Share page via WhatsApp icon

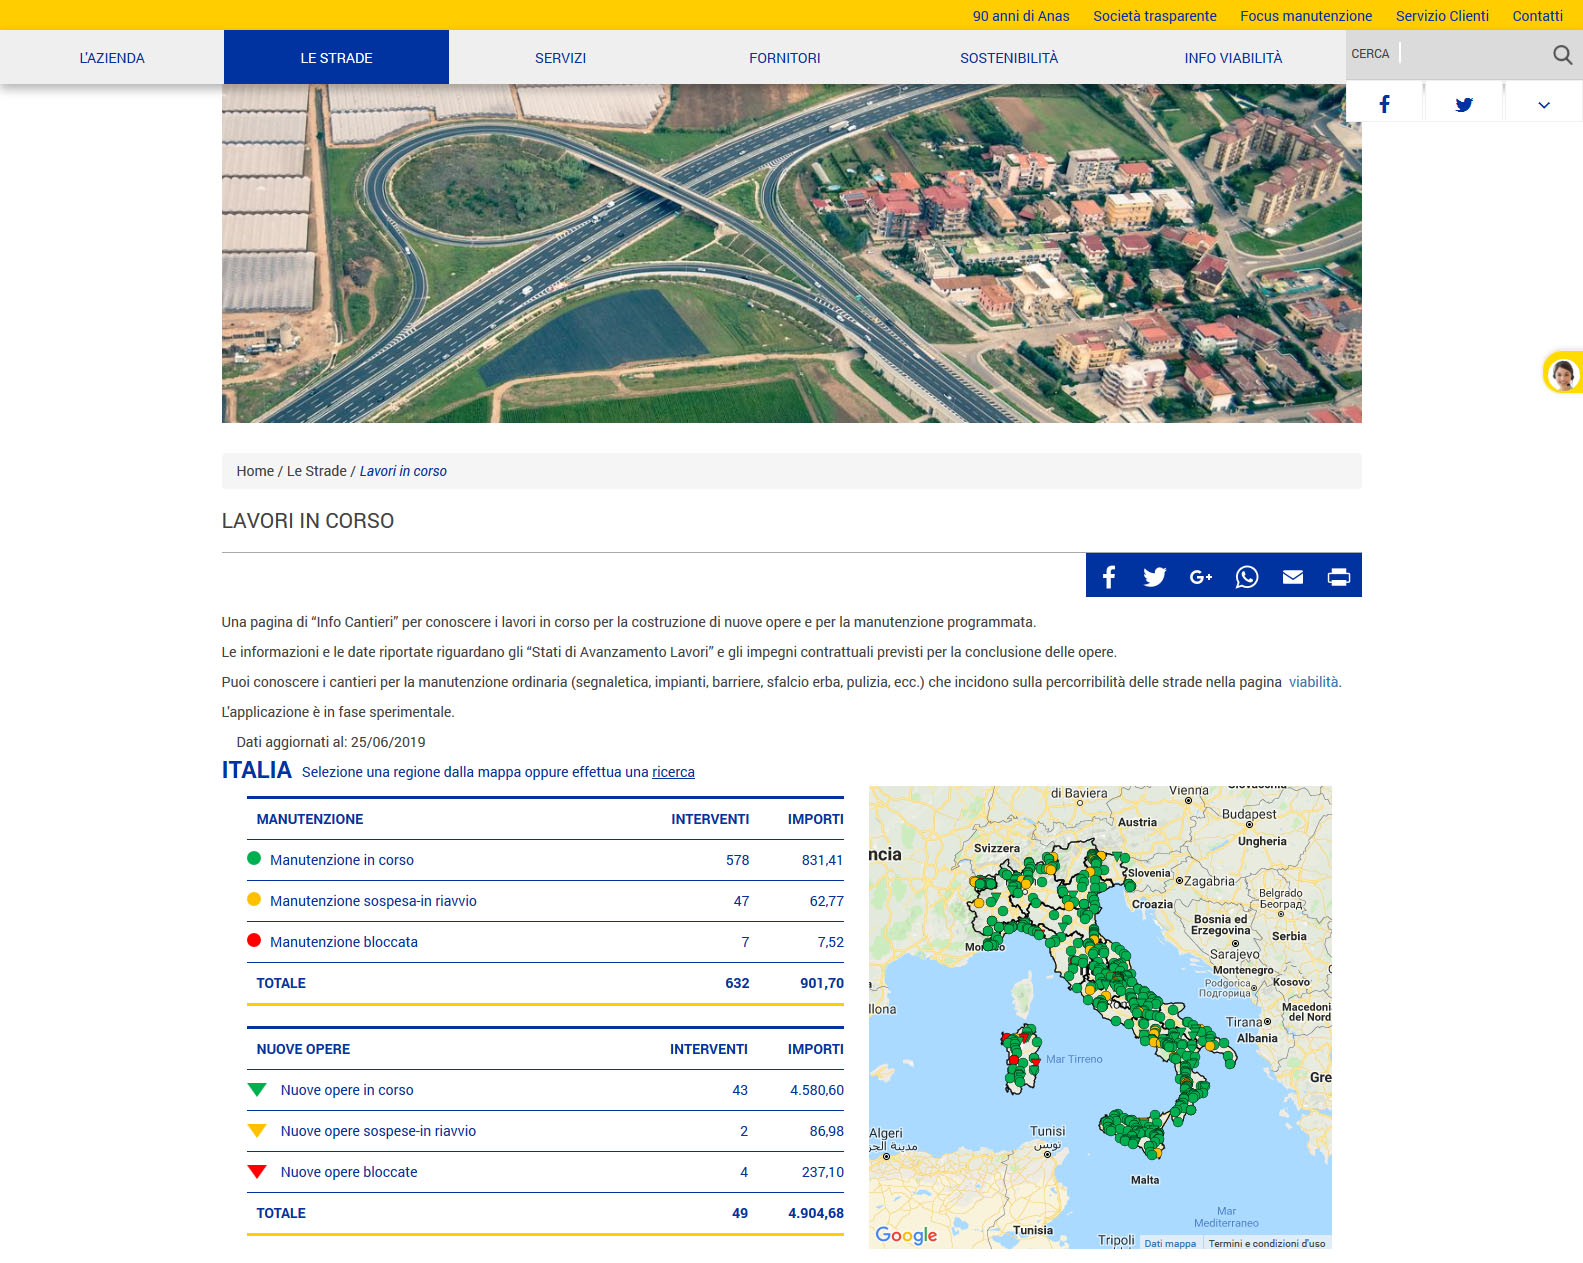(x=1247, y=576)
